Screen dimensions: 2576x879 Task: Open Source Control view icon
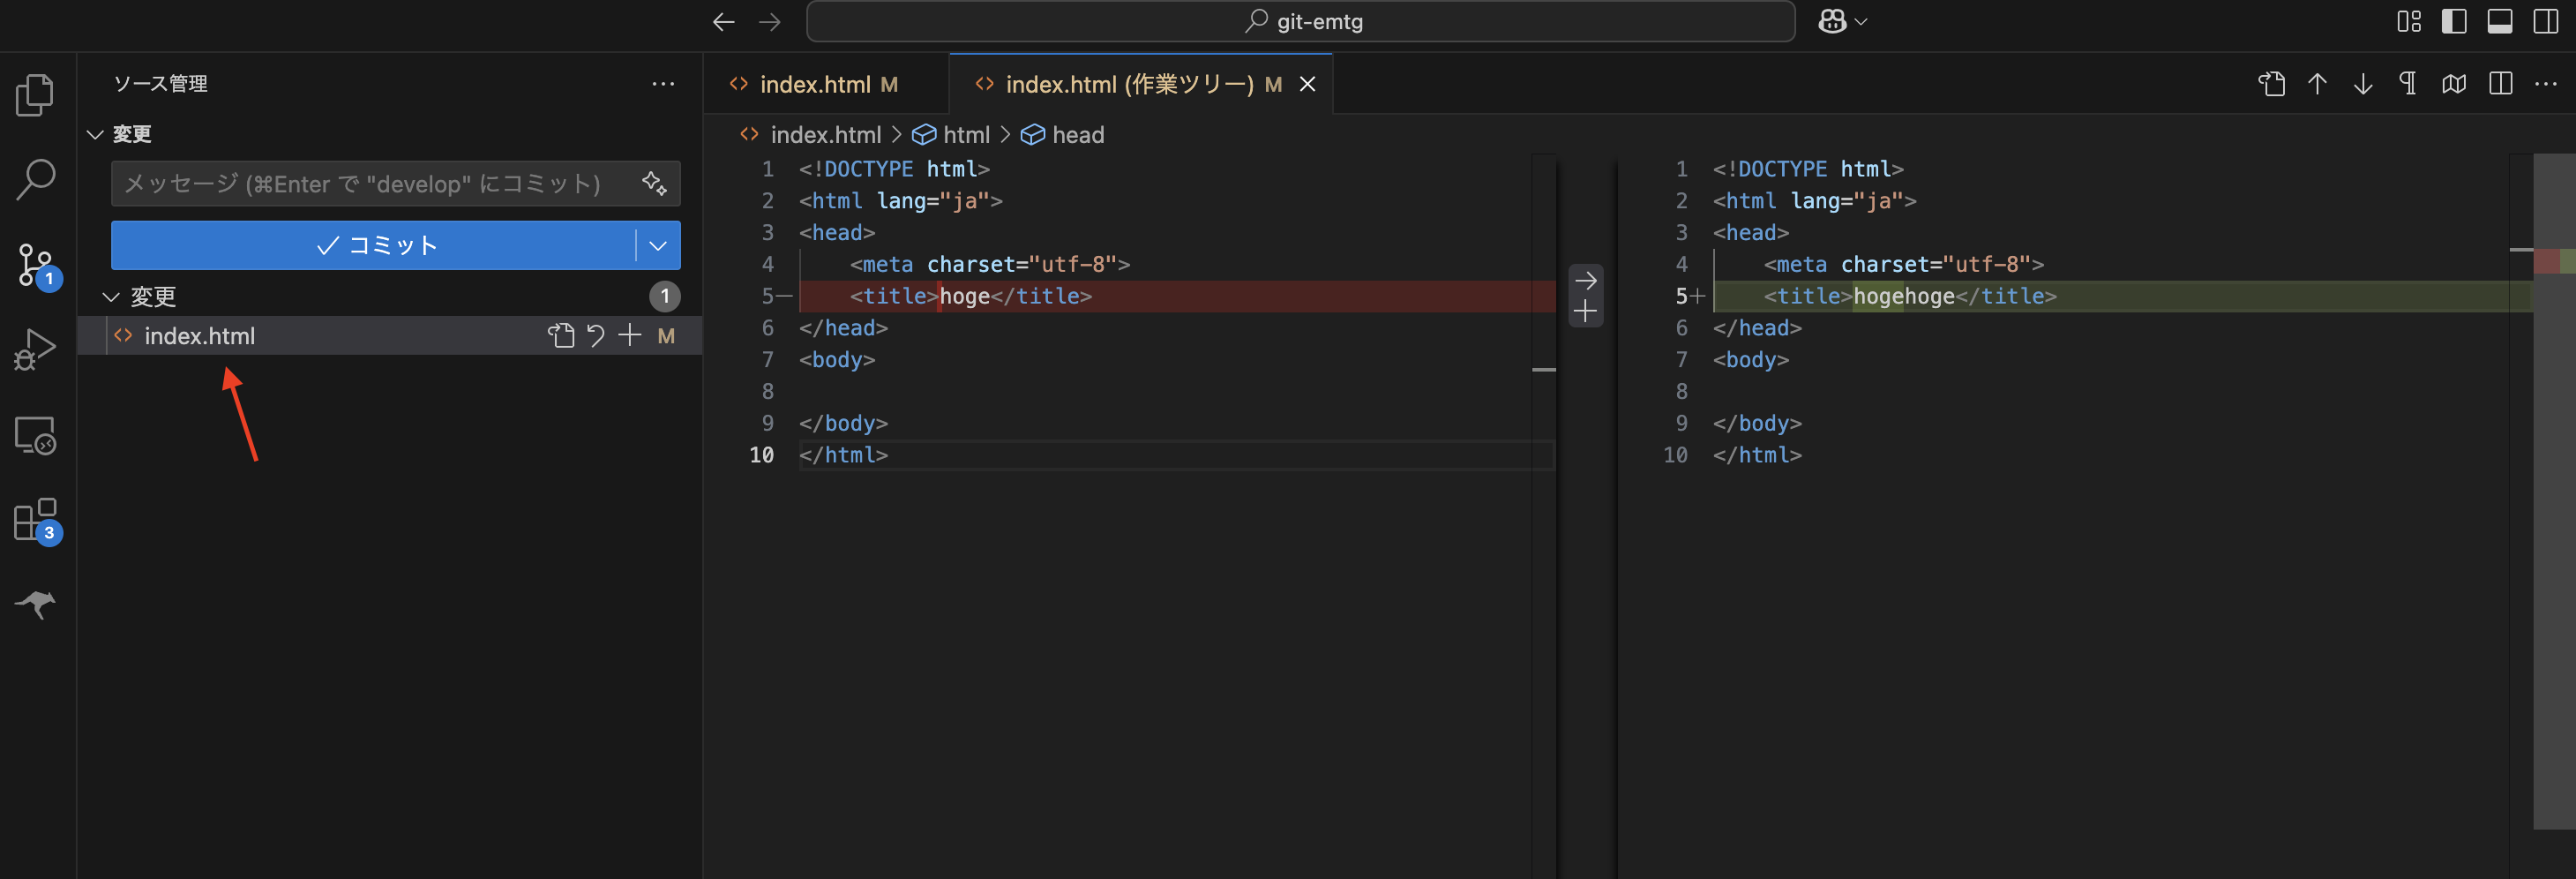pos(38,266)
